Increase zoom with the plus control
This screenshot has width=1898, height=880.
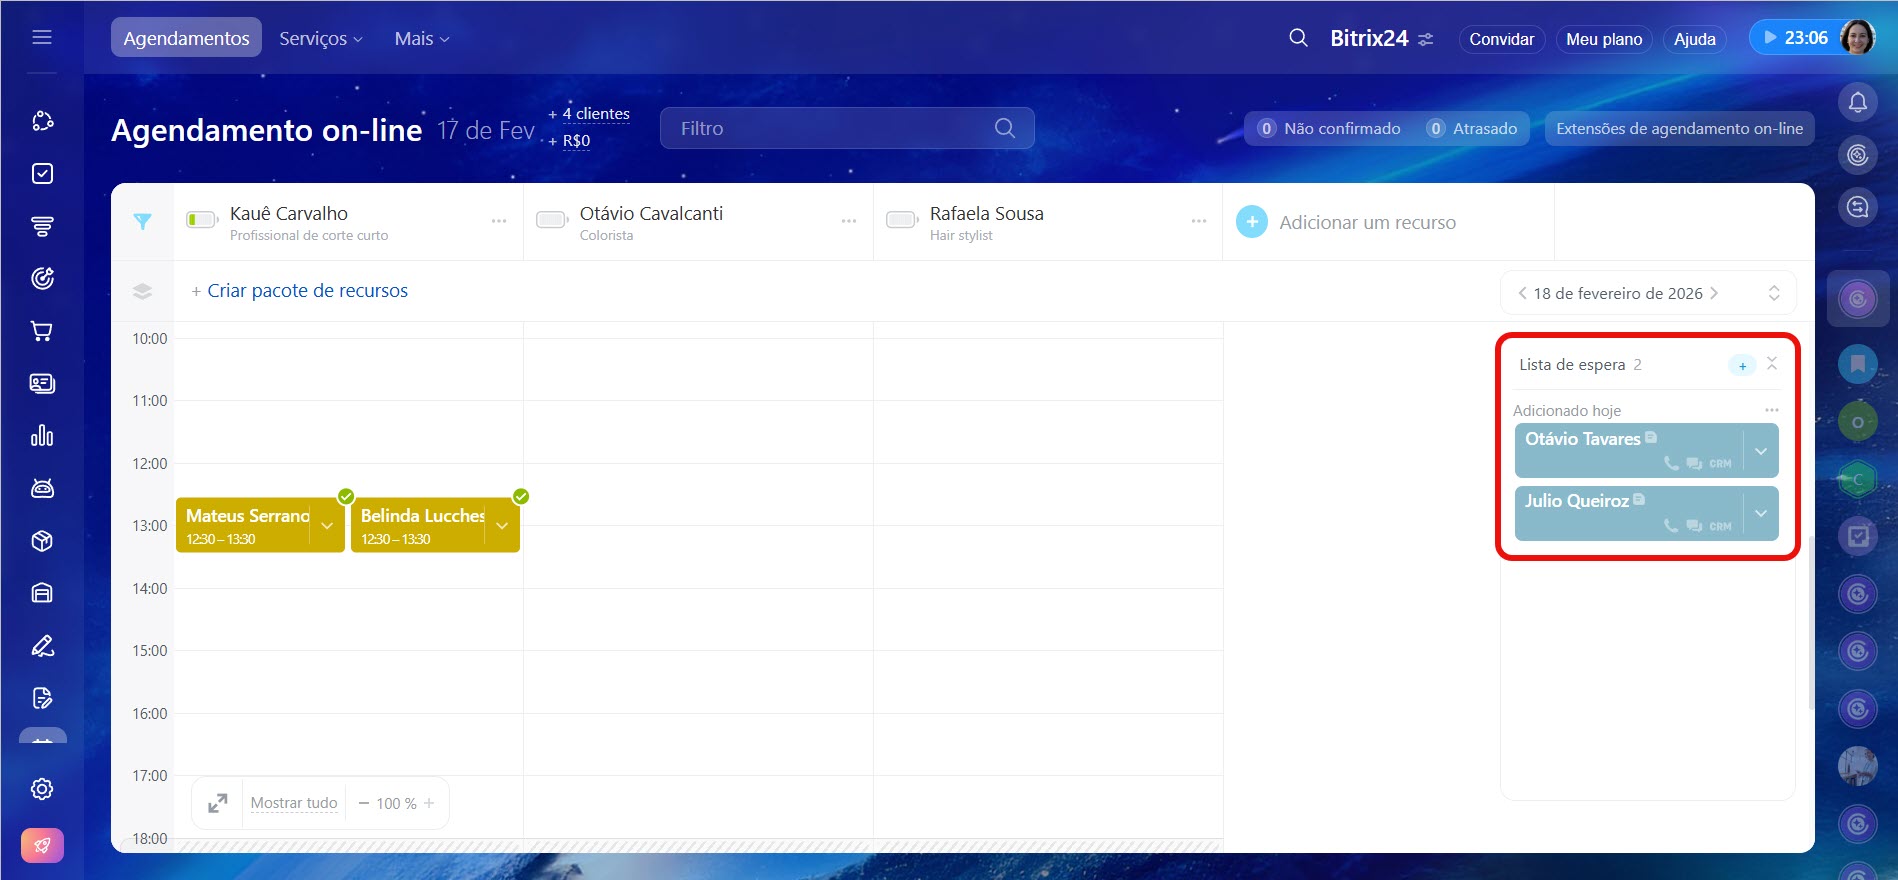coord(429,803)
